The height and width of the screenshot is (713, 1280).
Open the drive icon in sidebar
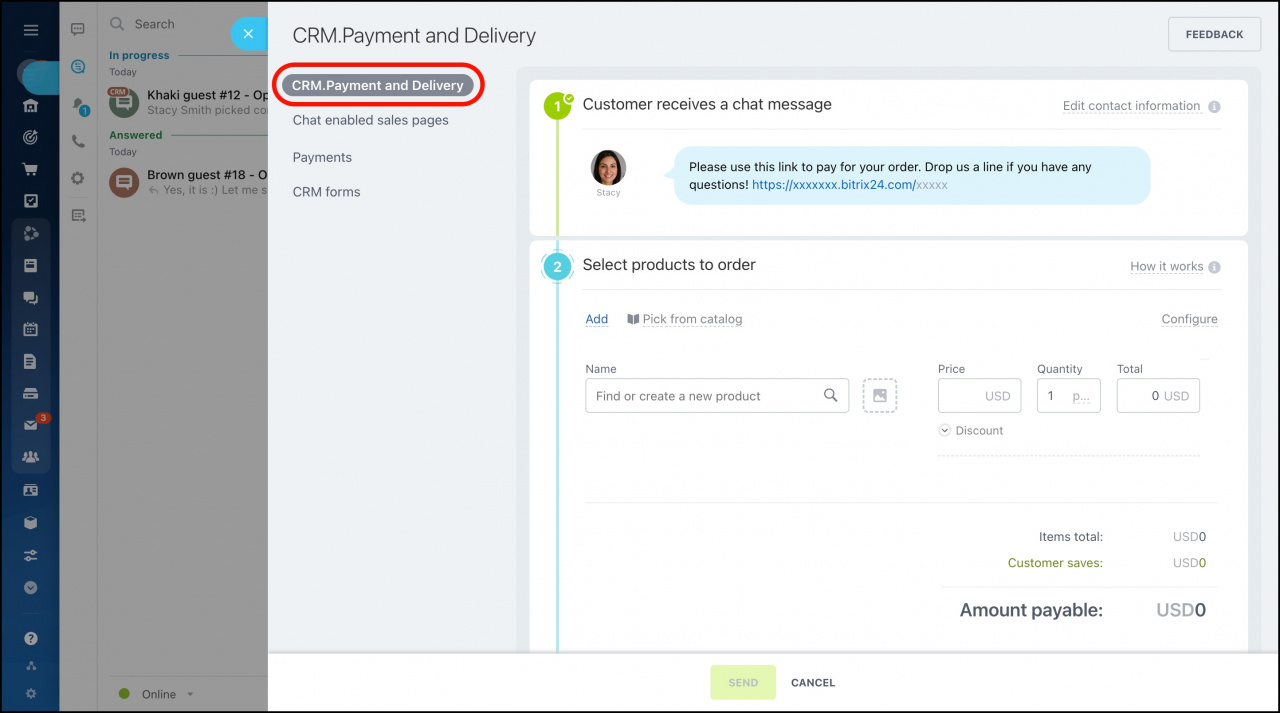(31, 393)
